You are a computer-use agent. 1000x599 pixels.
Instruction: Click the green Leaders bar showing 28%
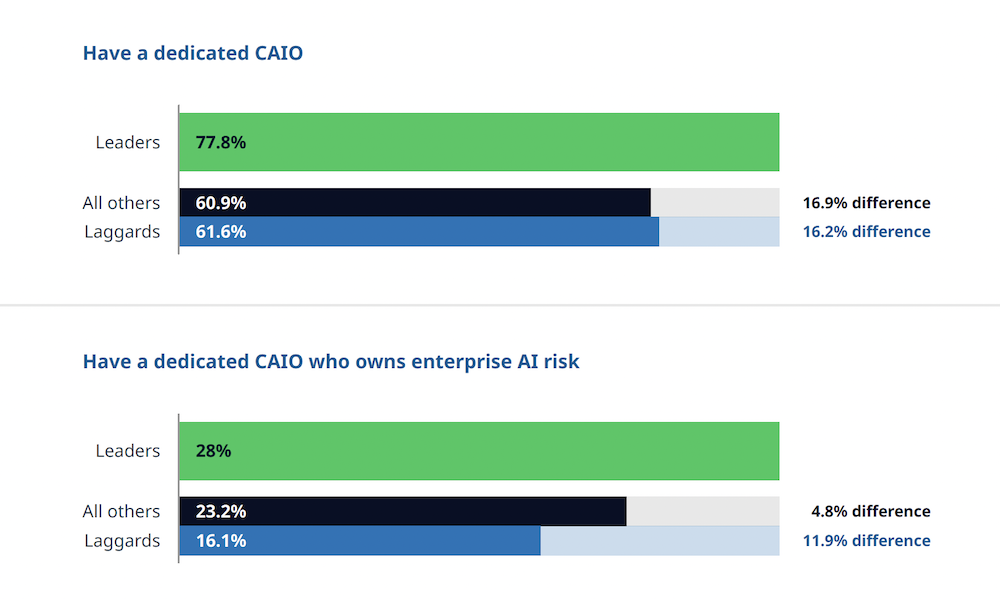click(x=479, y=451)
